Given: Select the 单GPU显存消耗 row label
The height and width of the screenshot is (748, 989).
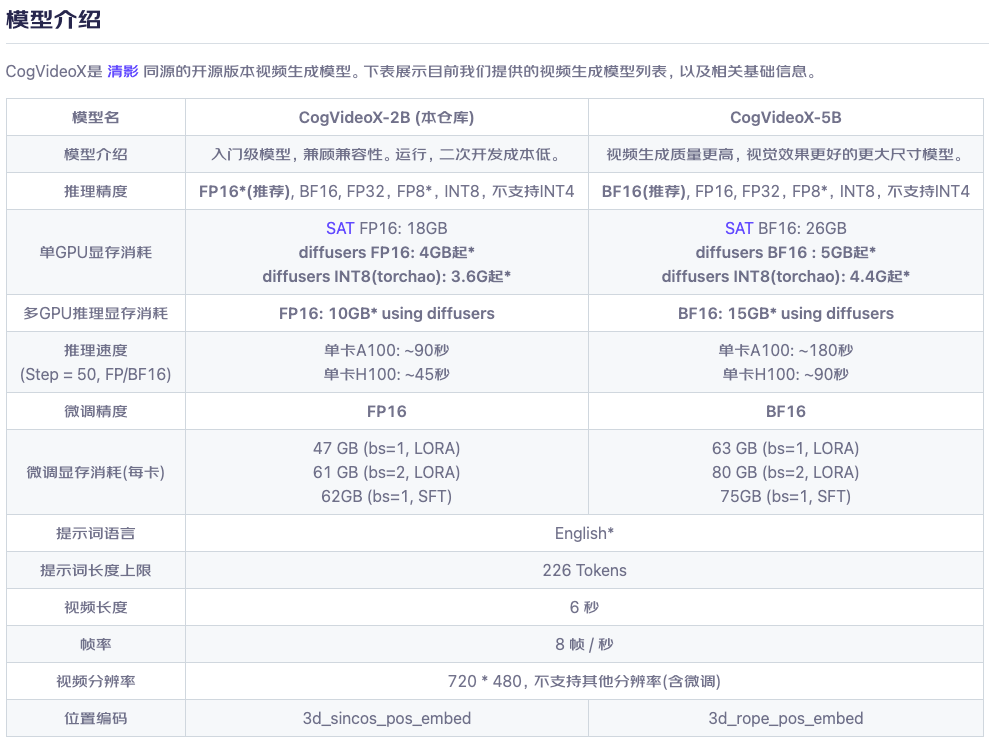Looking at the screenshot, I should [x=96, y=252].
